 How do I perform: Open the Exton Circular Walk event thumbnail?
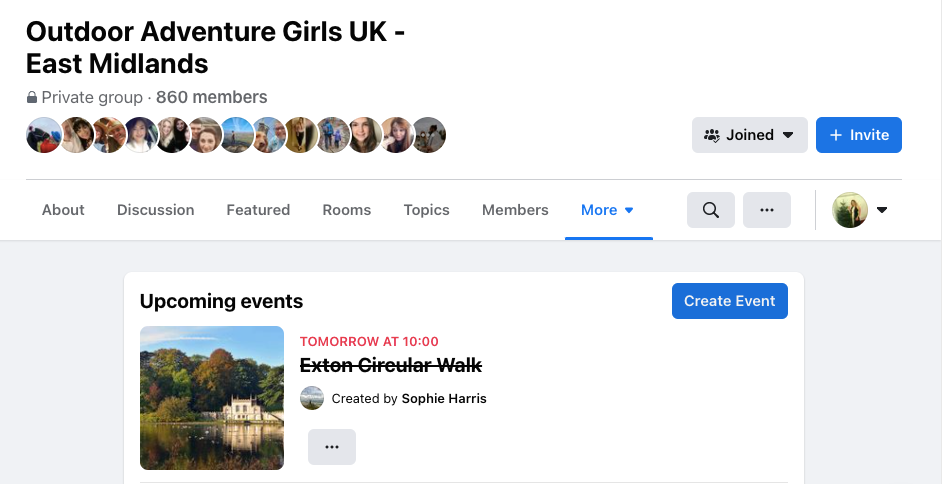[x=212, y=398]
